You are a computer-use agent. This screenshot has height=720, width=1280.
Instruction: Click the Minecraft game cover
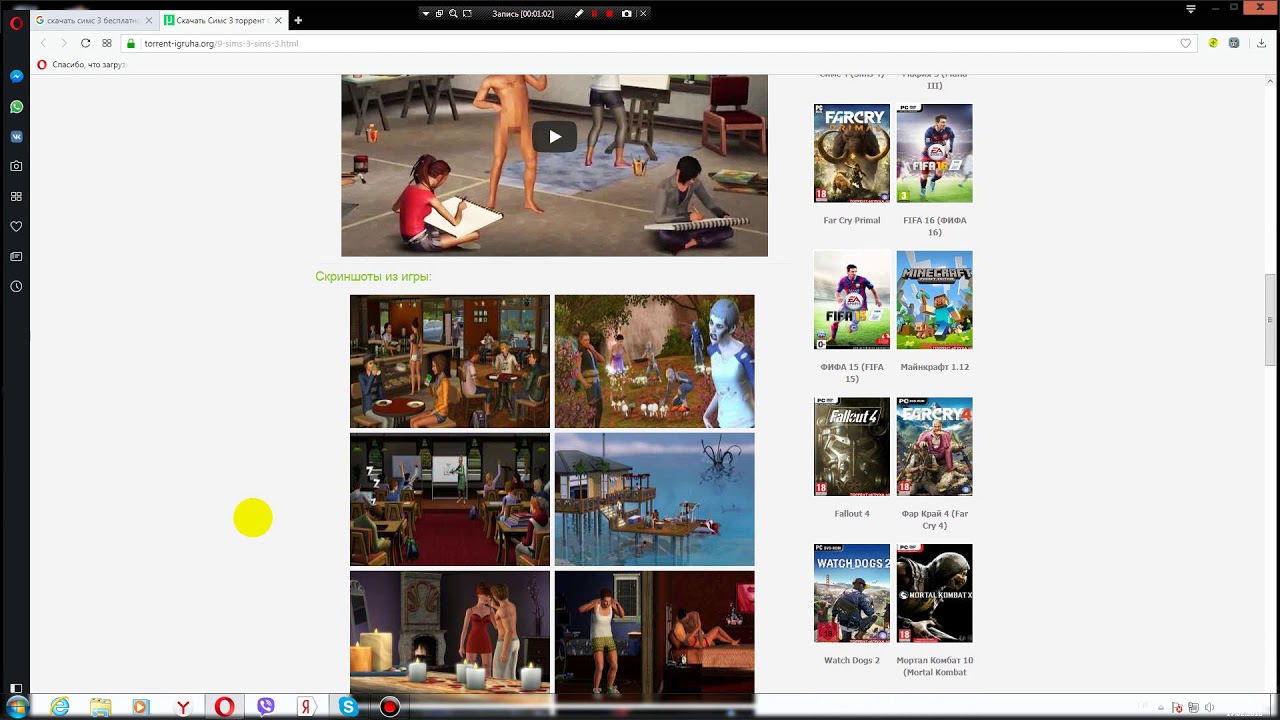coord(934,300)
